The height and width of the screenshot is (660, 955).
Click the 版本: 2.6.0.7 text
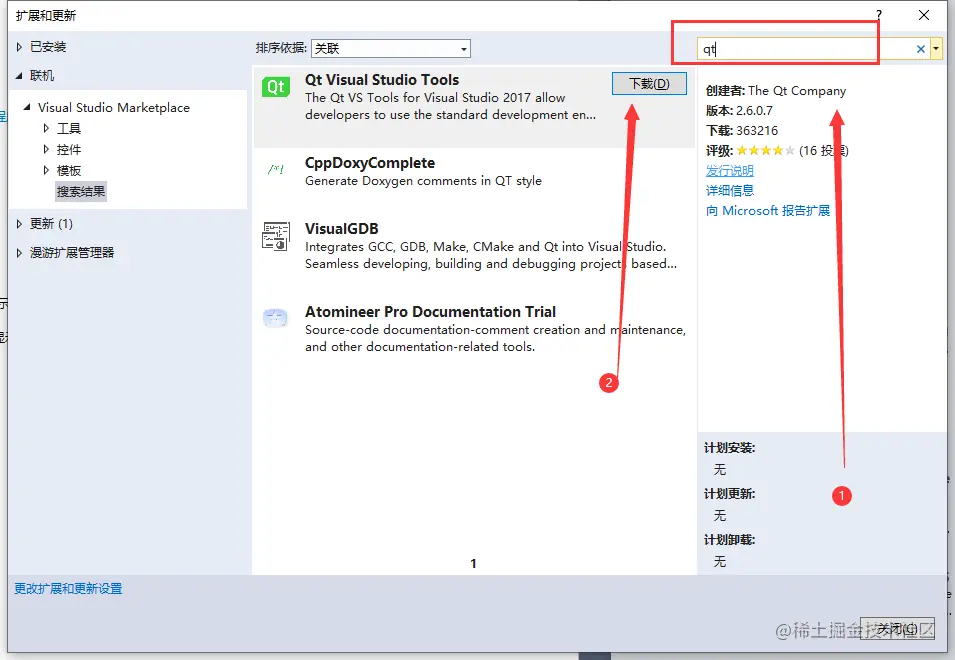click(739, 111)
